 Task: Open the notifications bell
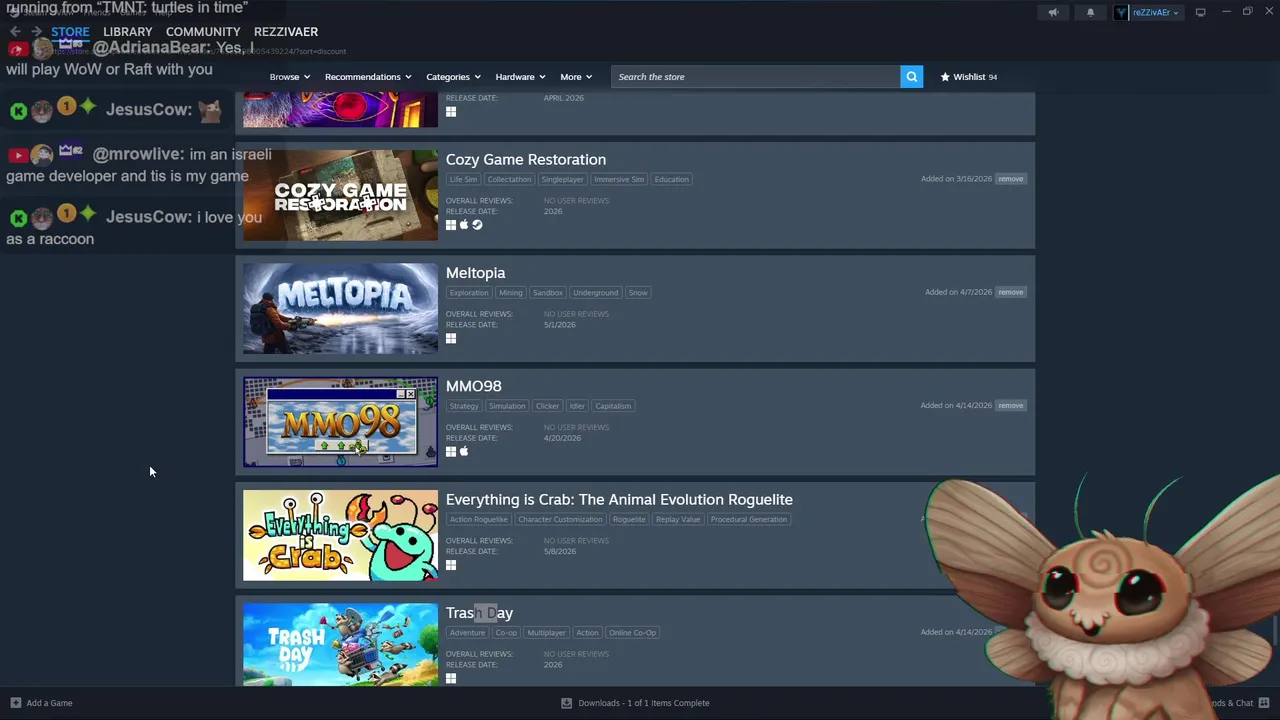click(1090, 12)
